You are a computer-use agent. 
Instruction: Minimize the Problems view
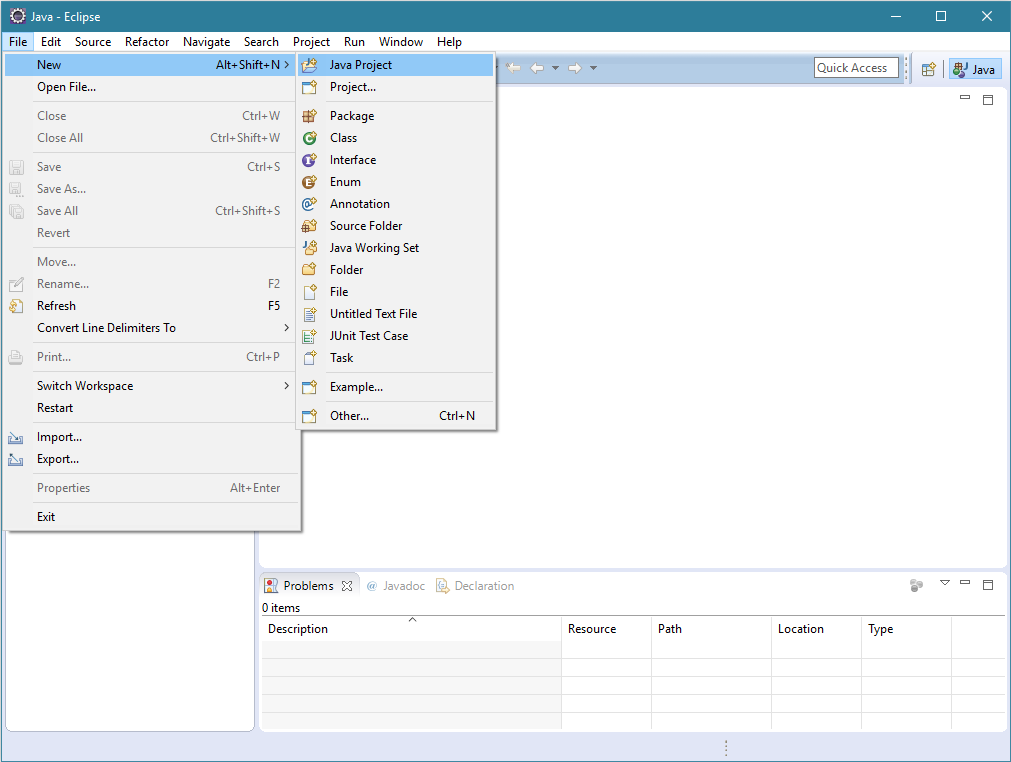tap(965, 585)
